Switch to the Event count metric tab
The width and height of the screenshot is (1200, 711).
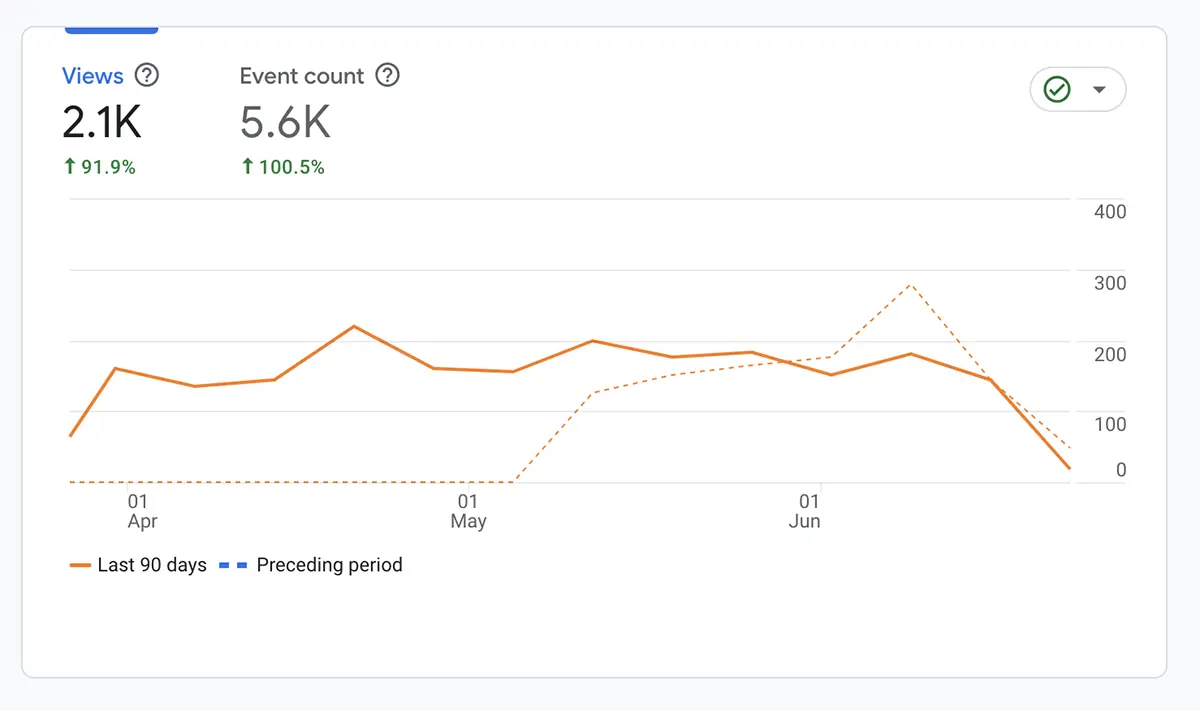pos(302,76)
